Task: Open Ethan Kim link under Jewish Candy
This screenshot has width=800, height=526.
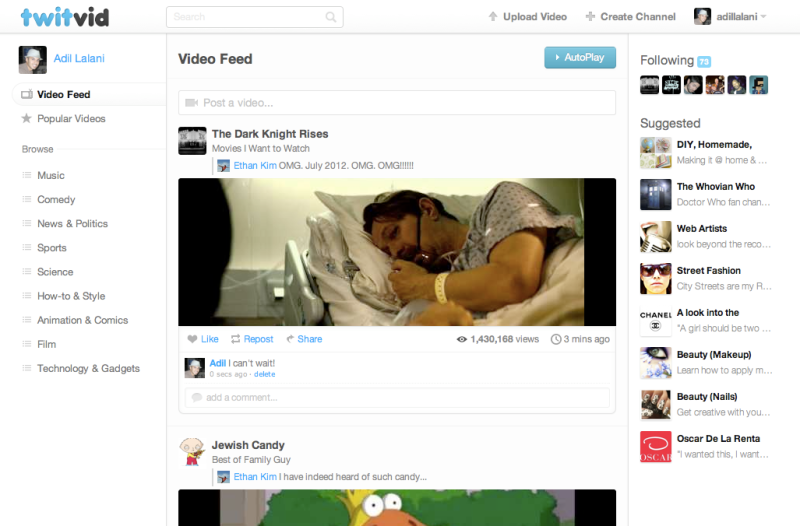Action: tap(255, 477)
